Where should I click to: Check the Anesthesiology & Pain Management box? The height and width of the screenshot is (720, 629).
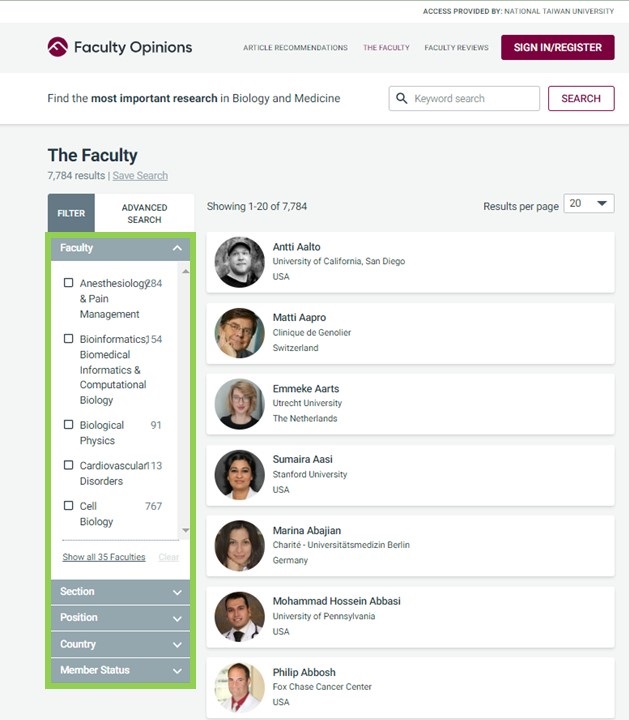pyautogui.click(x=68, y=283)
